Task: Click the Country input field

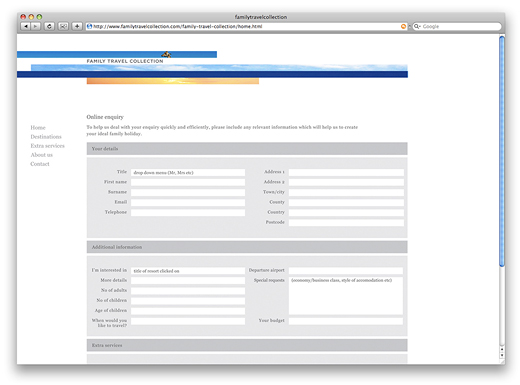Action: coord(346,212)
